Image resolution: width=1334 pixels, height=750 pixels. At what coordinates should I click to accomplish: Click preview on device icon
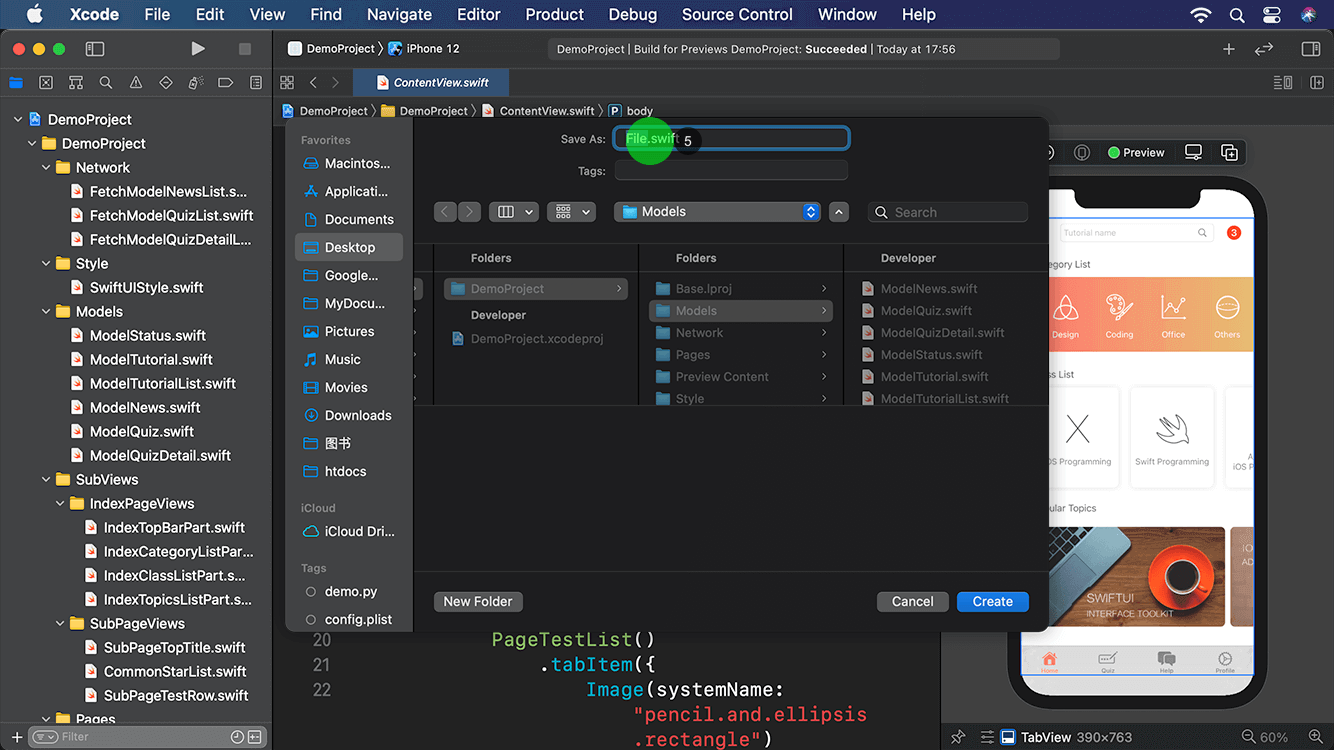tap(1193, 152)
